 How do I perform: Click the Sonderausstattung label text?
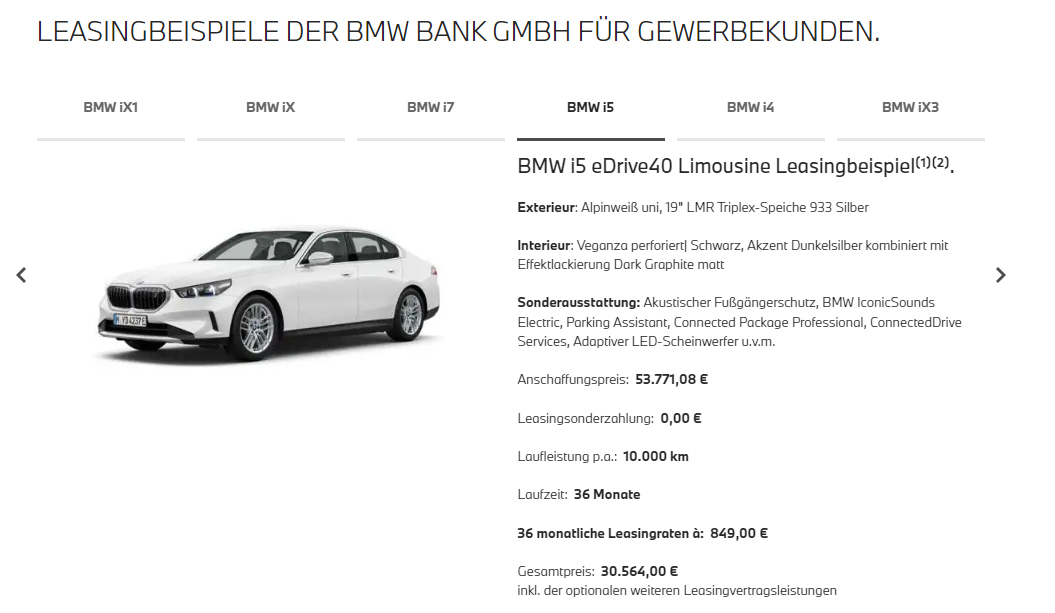(x=579, y=303)
